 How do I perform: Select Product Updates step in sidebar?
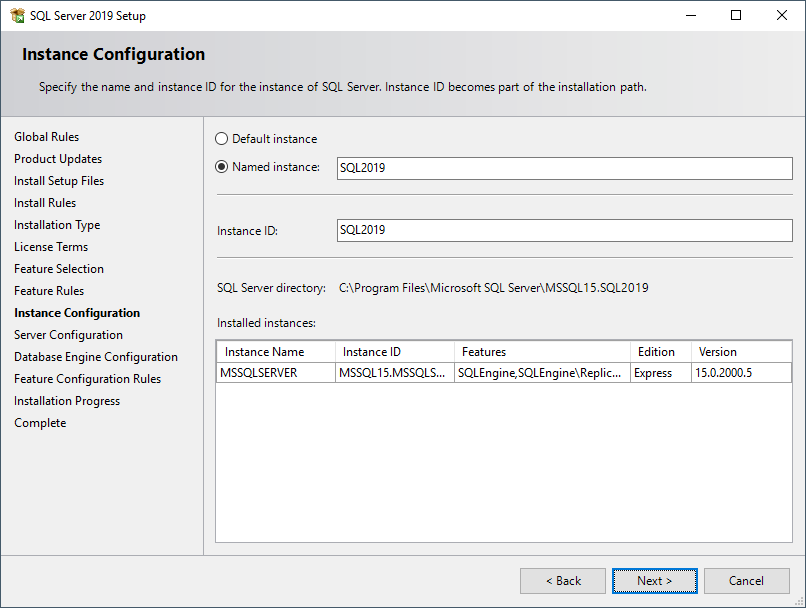(58, 159)
